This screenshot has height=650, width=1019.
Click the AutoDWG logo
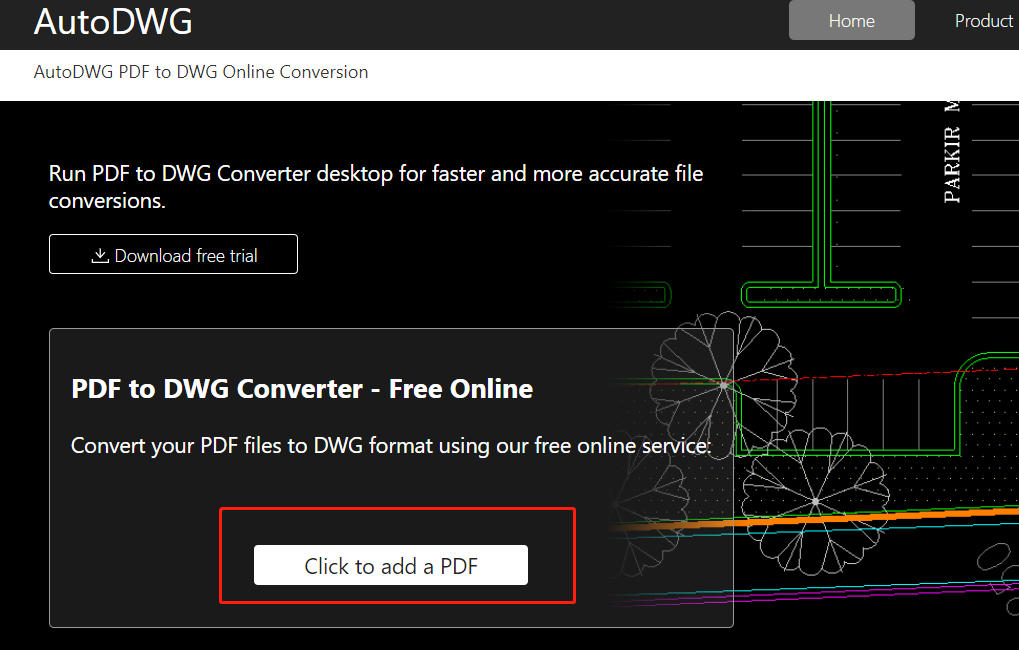pyautogui.click(x=113, y=21)
